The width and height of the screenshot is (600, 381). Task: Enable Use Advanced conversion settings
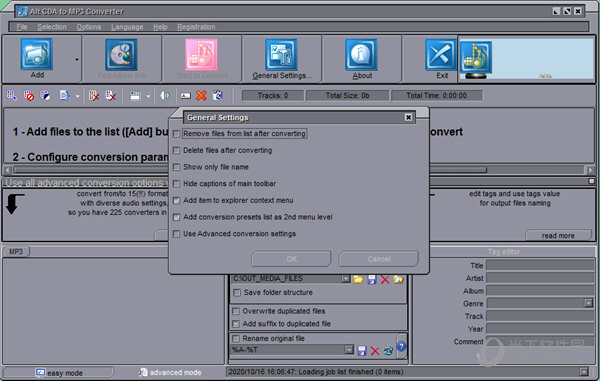[x=176, y=234]
